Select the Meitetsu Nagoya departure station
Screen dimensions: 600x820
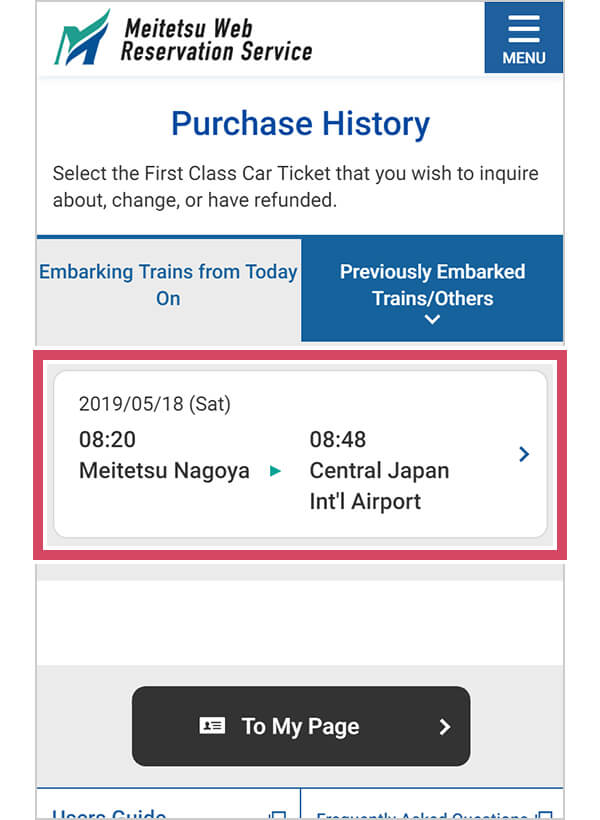point(163,470)
